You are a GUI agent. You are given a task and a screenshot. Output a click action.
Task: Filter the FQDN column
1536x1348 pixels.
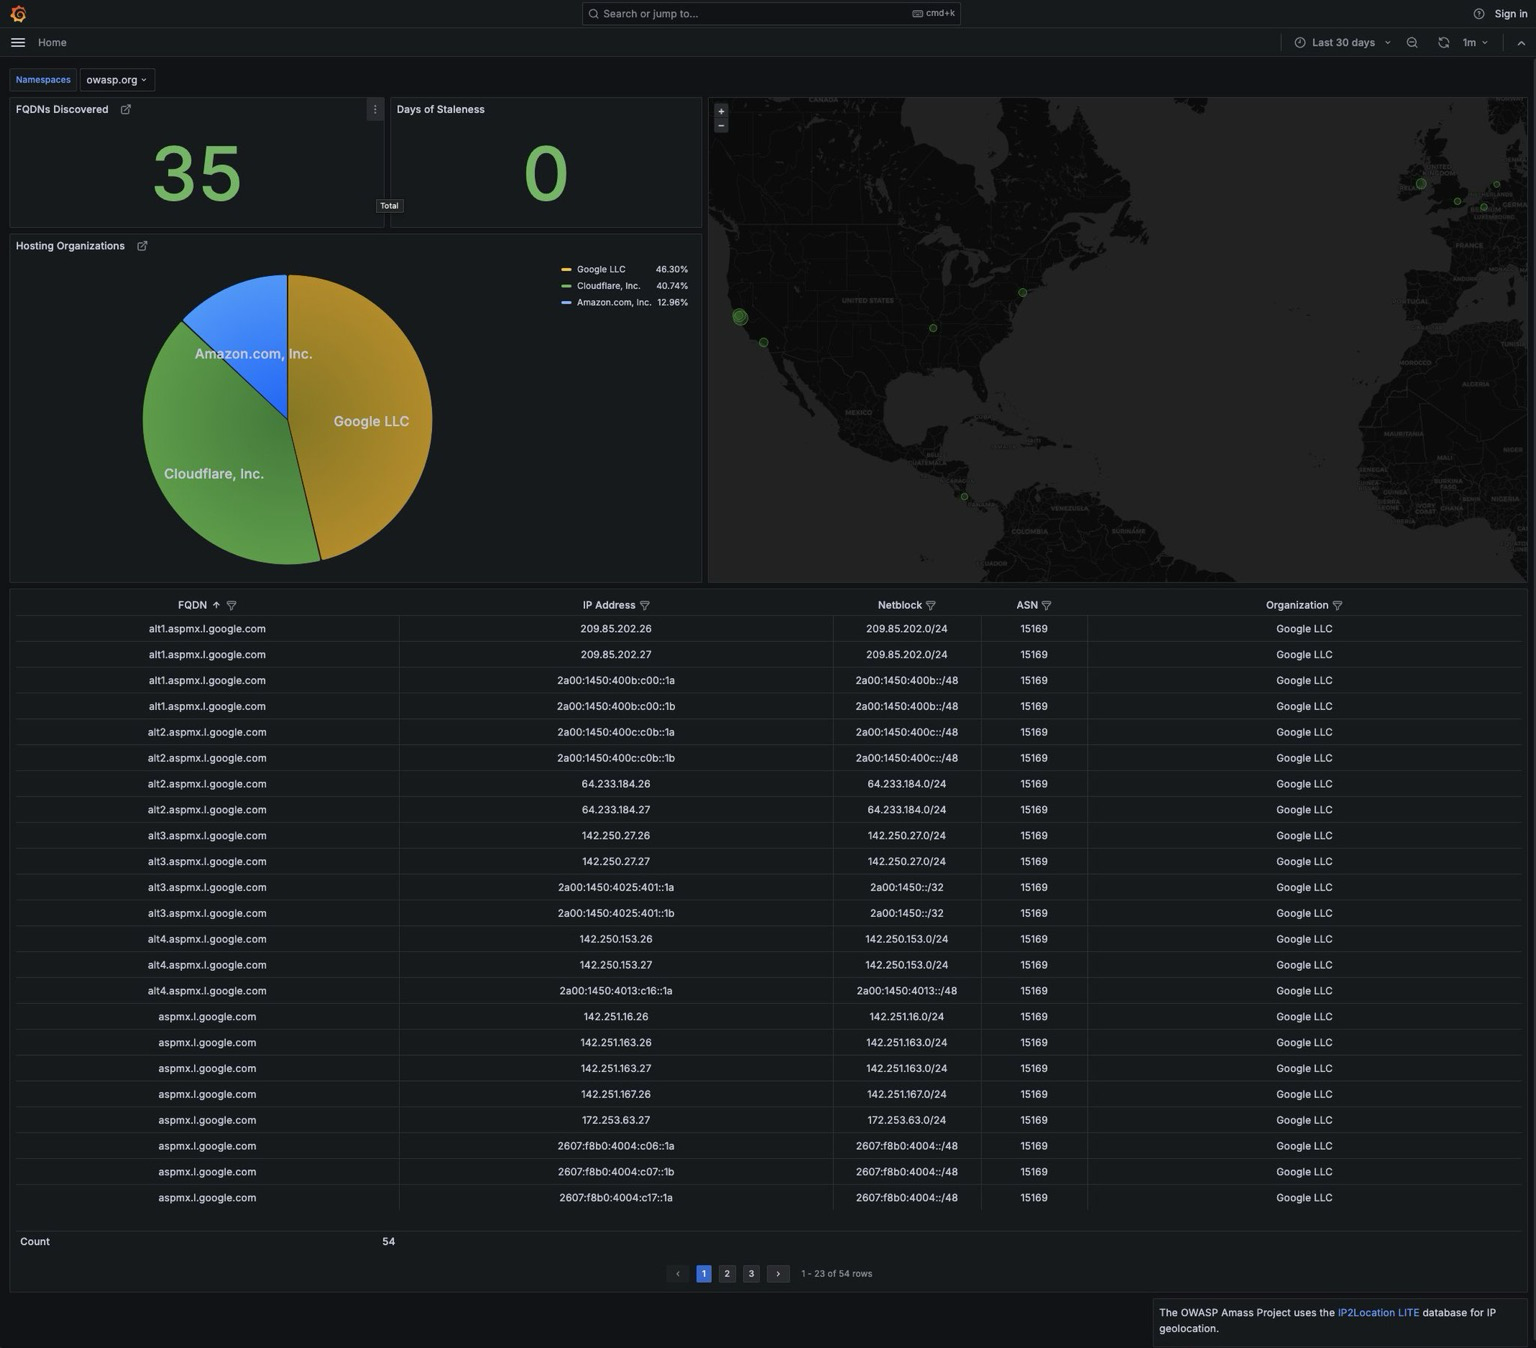231,605
